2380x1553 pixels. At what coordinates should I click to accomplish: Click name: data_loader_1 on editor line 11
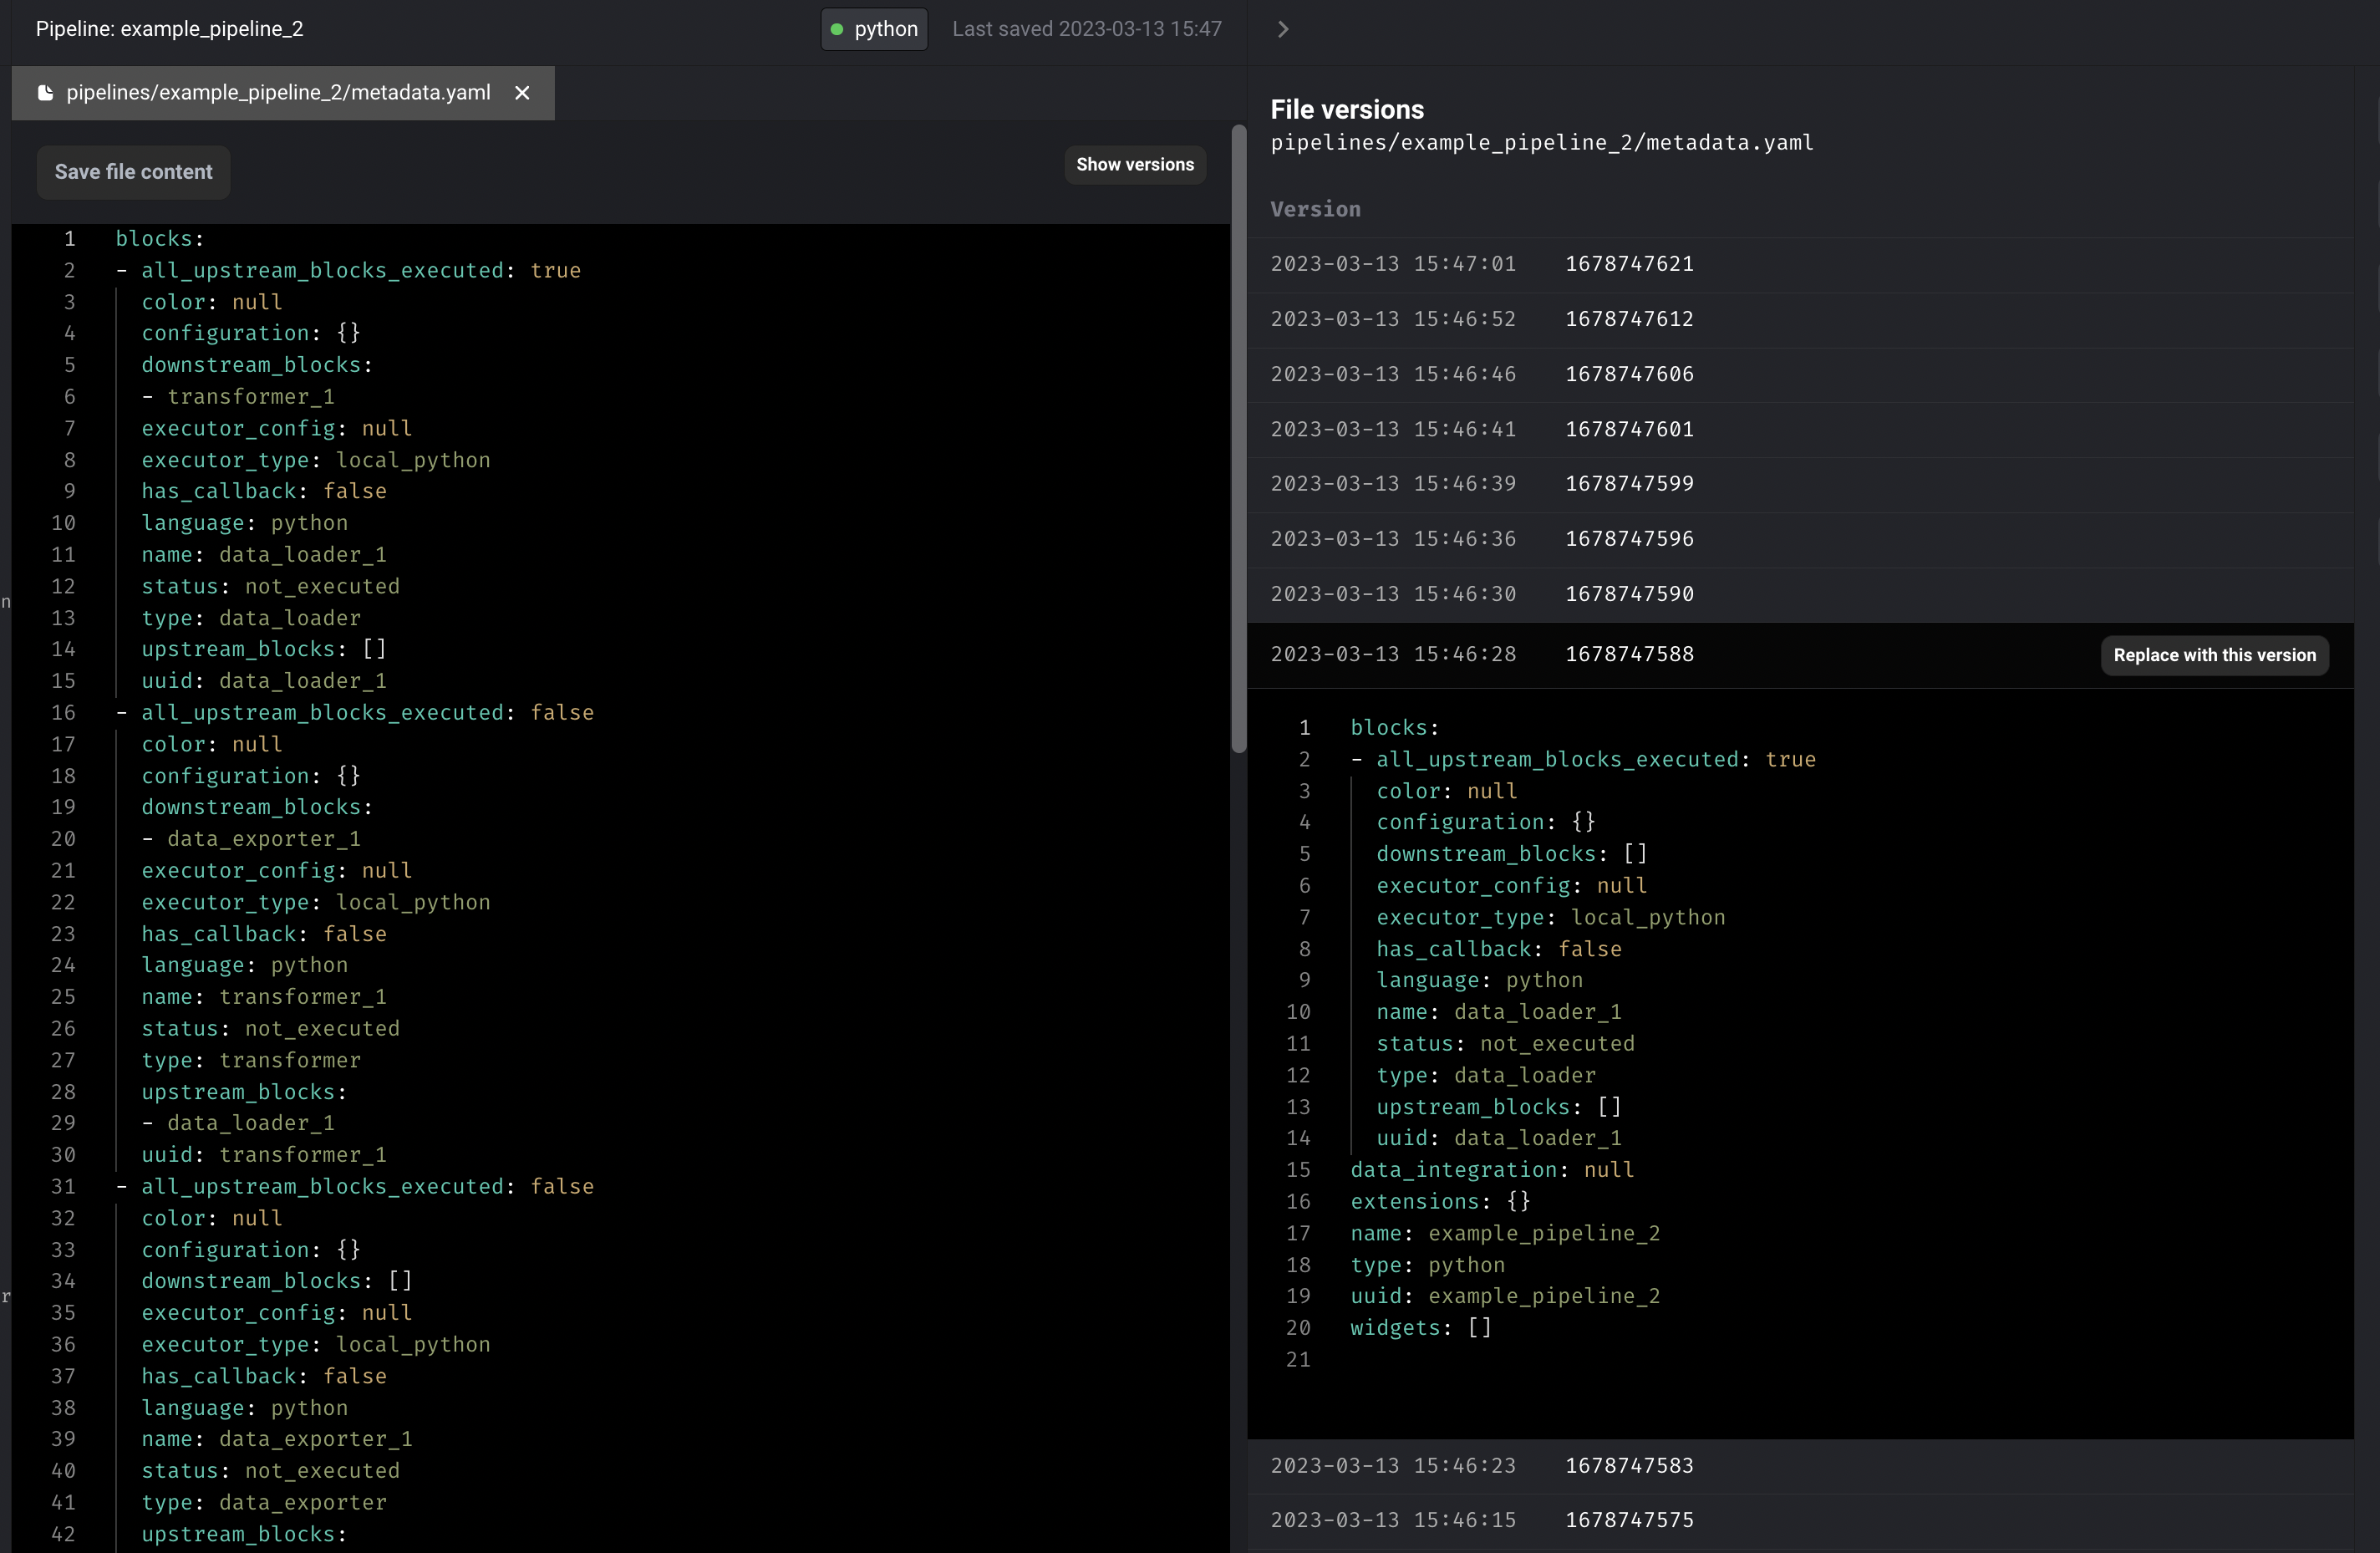pos(264,555)
